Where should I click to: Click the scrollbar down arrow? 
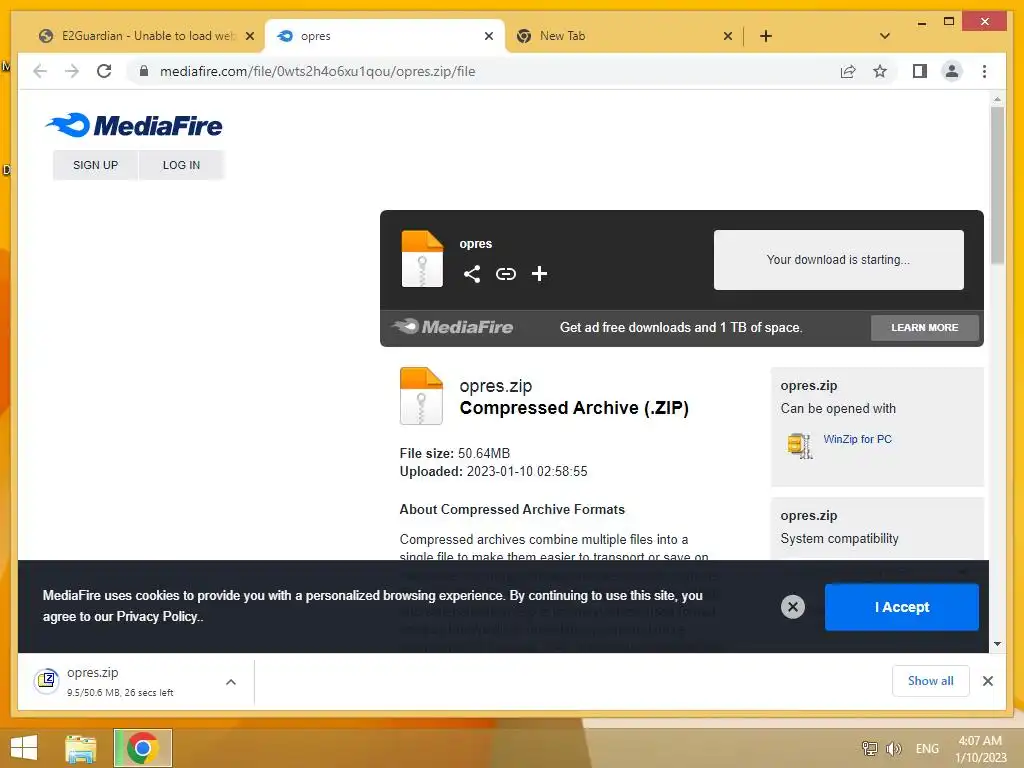[997, 644]
